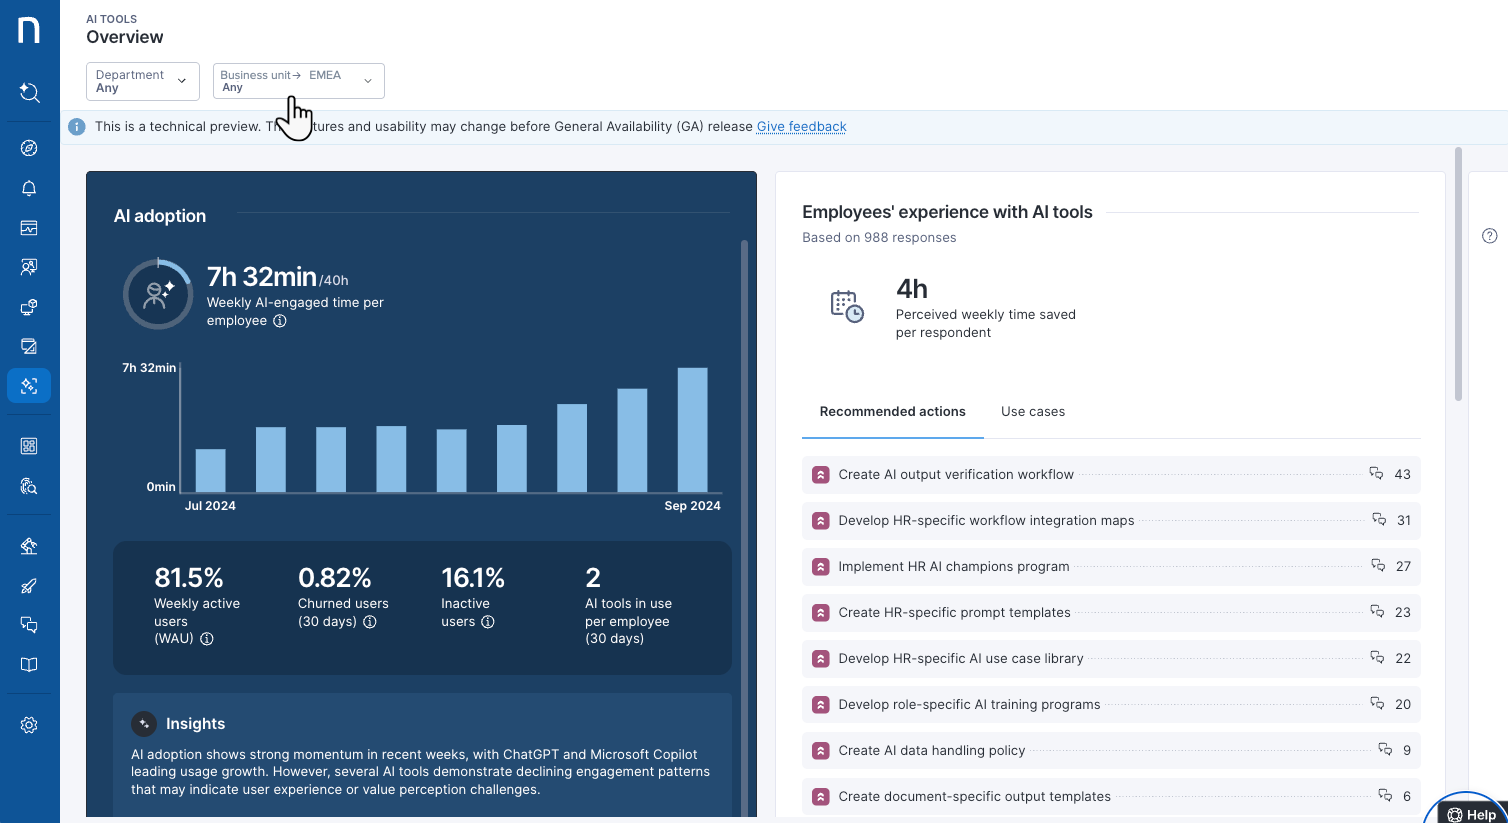This screenshot has height=823, width=1508.
Task: Click the Sep 2024 tallest bar in chart
Action: pos(692,430)
